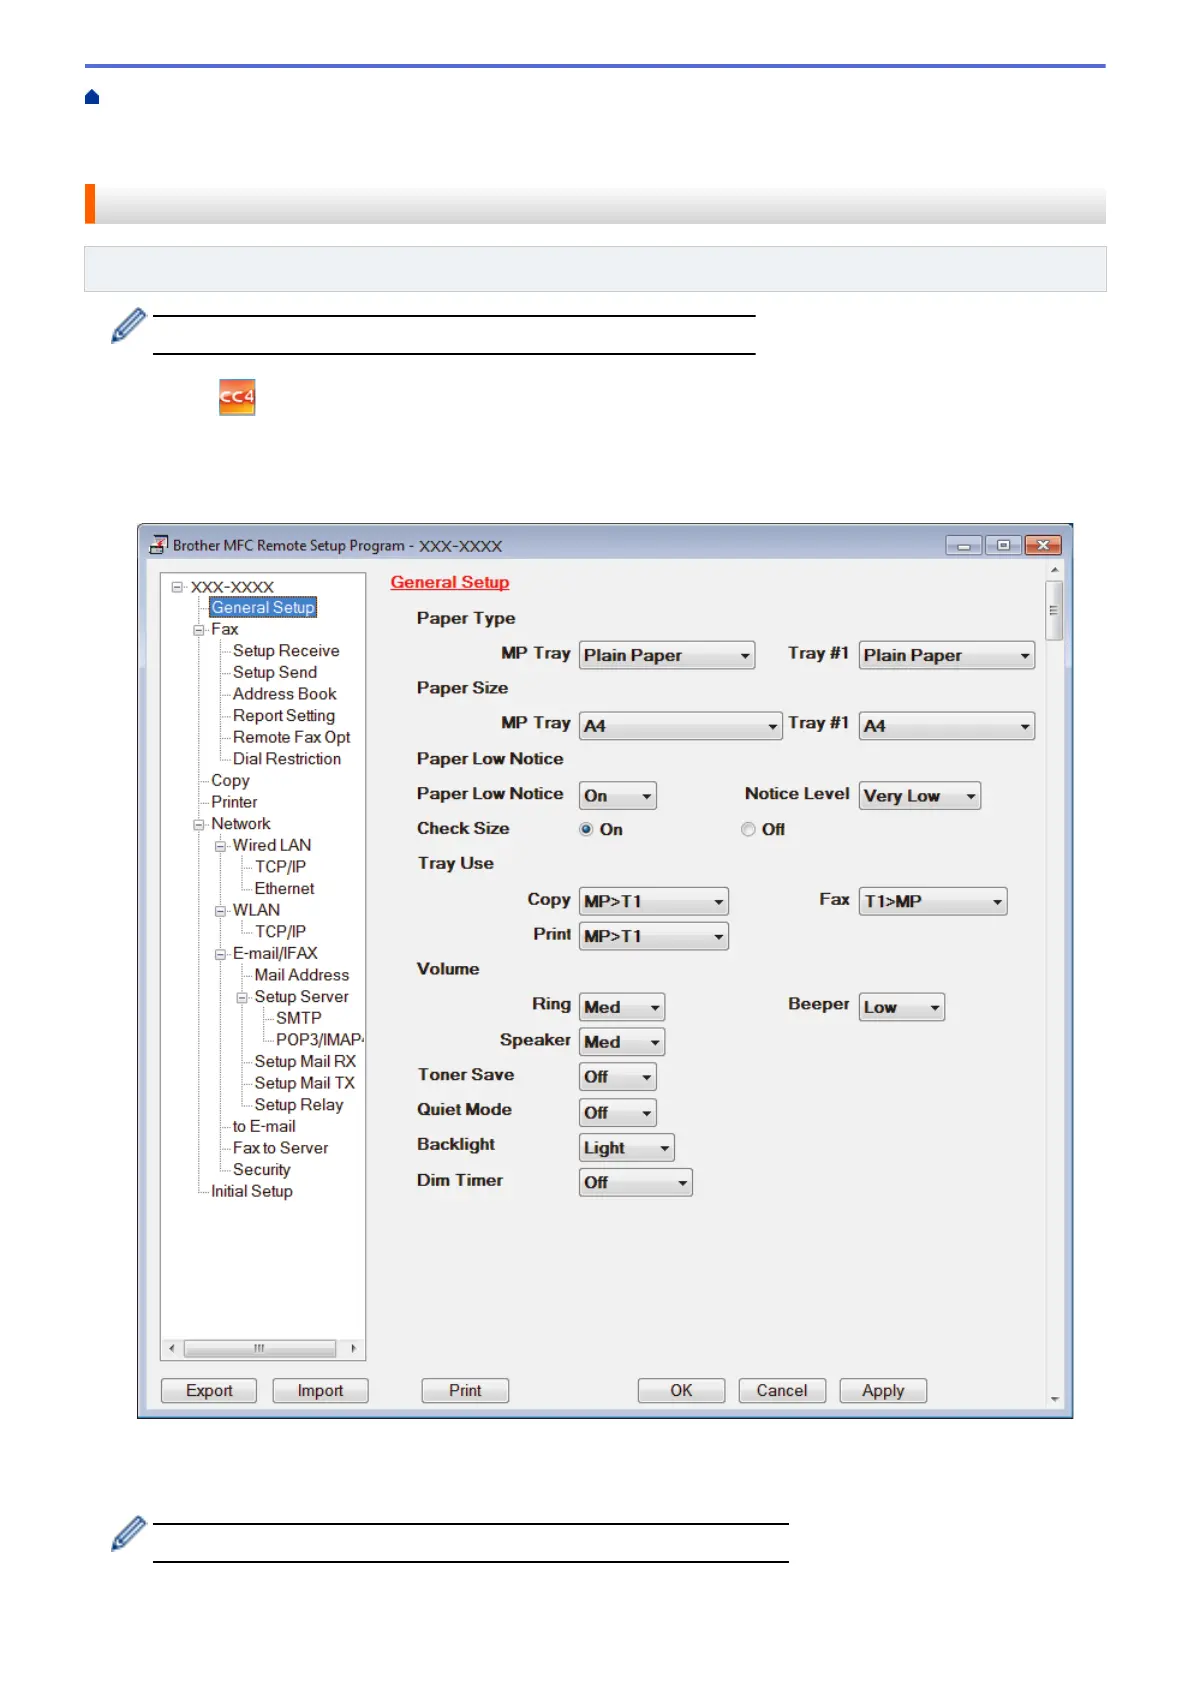Select the Check Size On radio button
Image resolution: width=1191 pixels, height=1684 pixels.
tap(586, 829)
